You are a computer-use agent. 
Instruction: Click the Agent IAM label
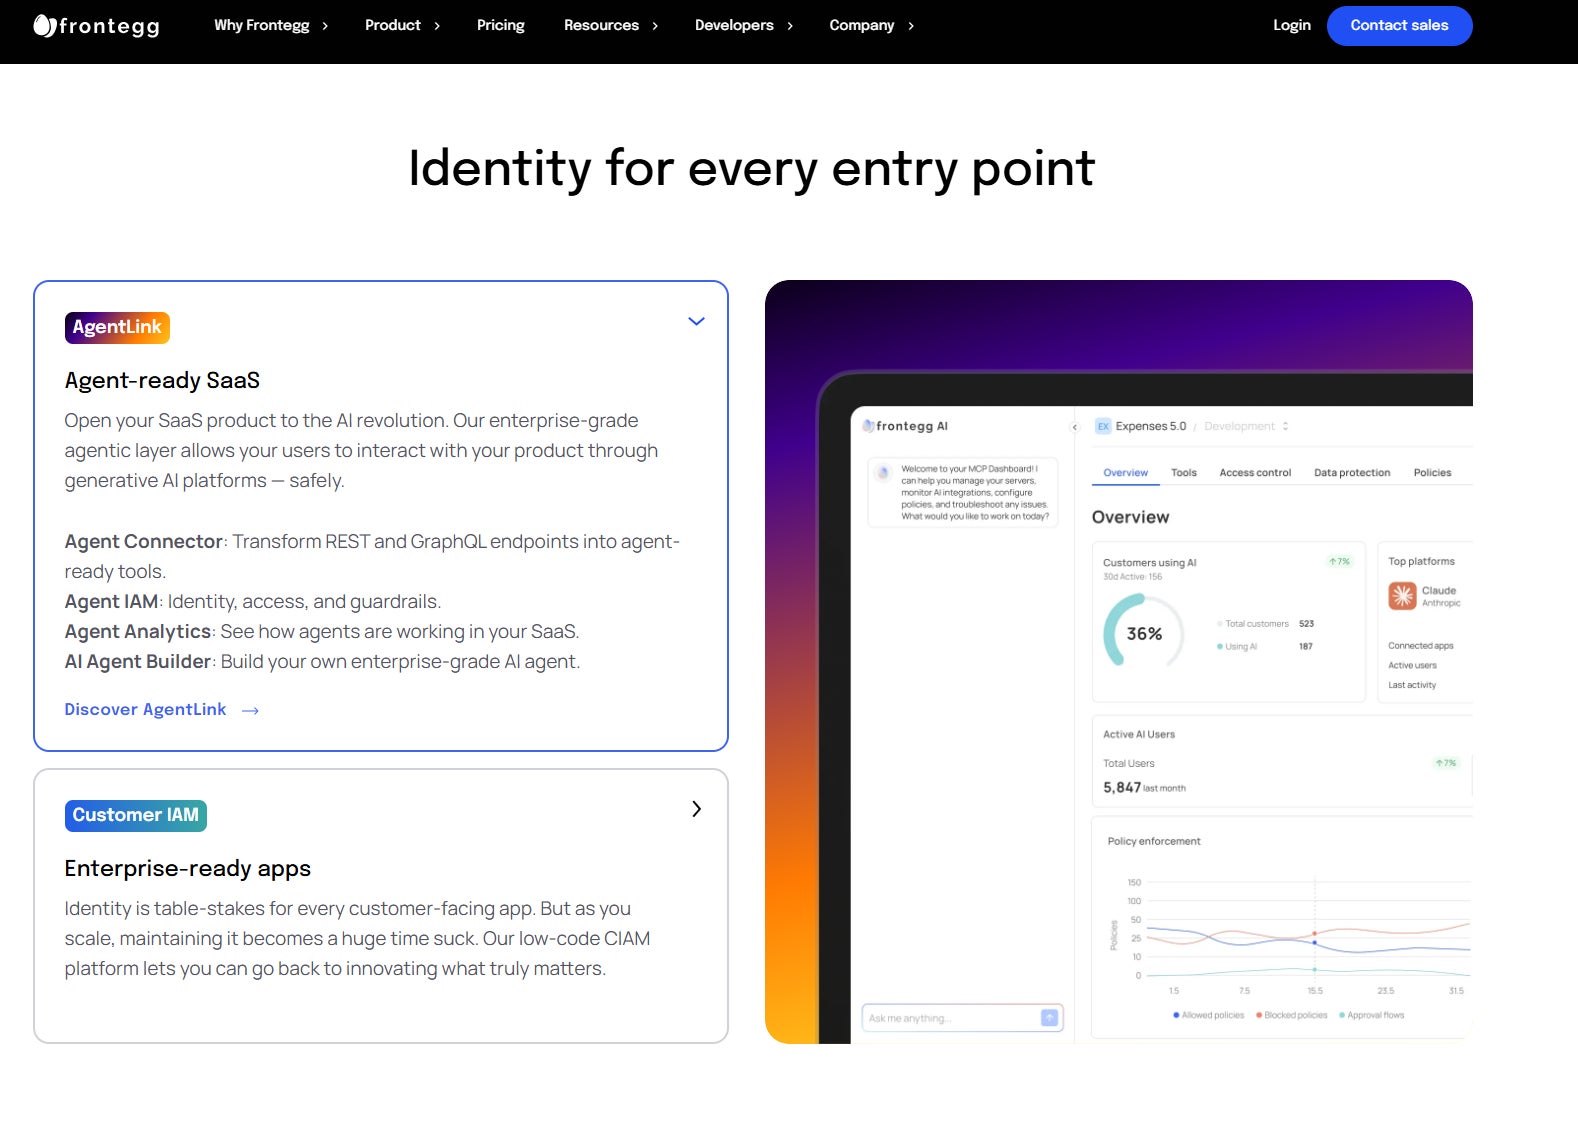click(x=111, y=601)
